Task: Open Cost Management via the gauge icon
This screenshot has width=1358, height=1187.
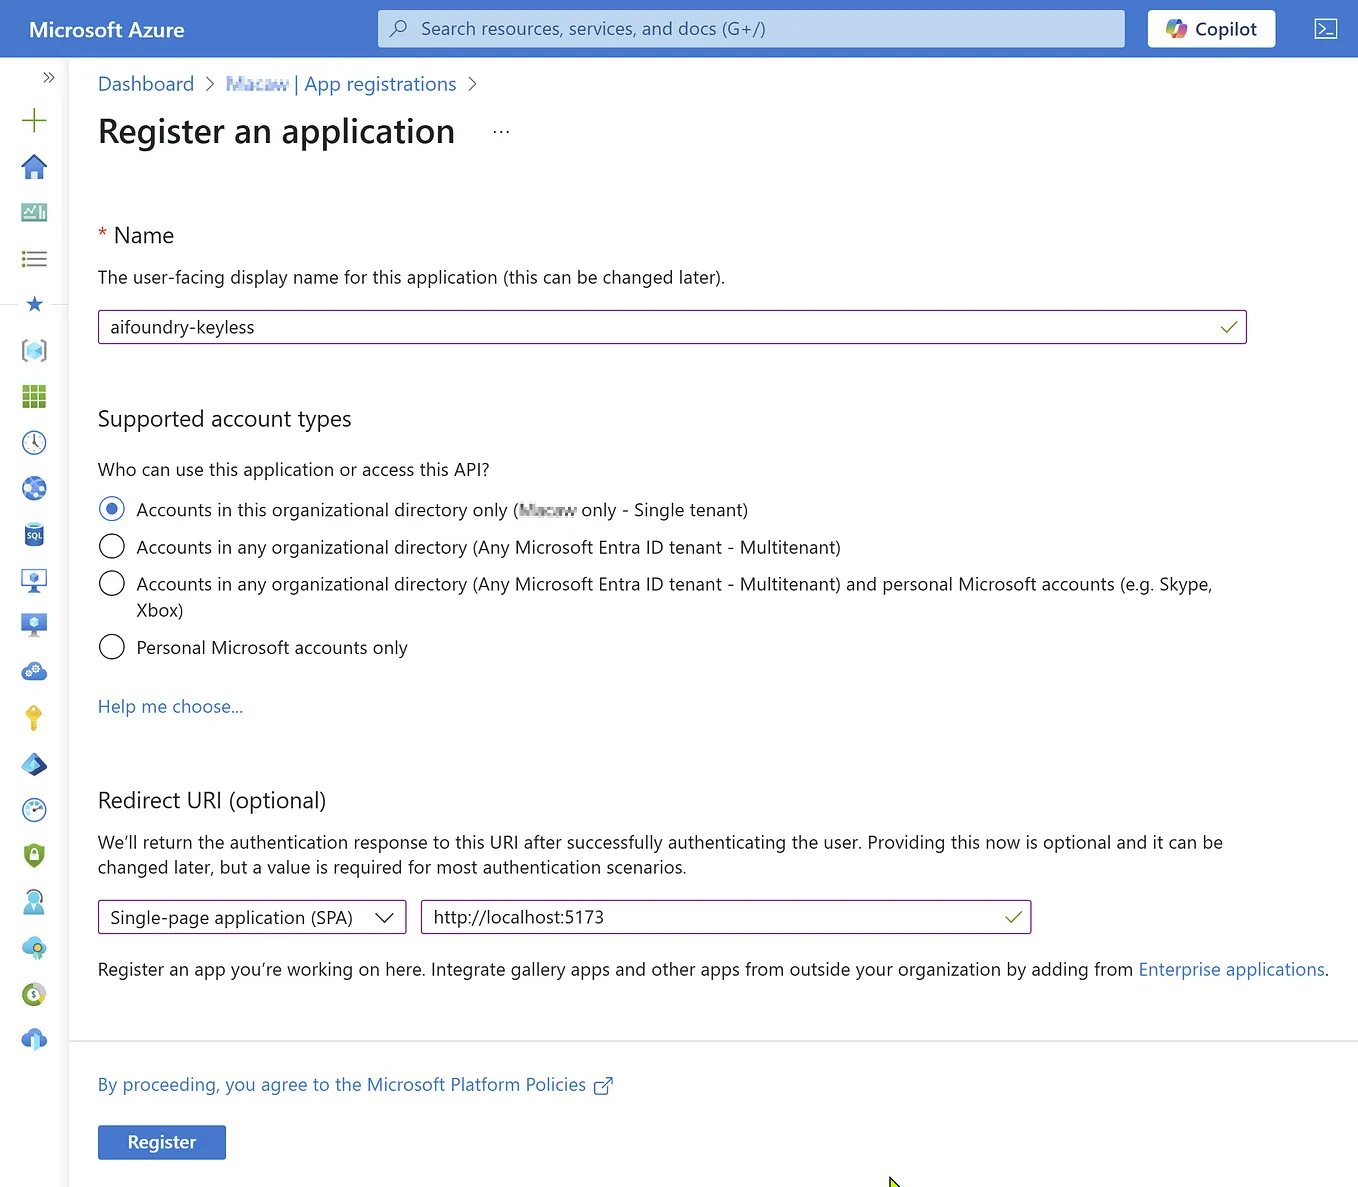Action: point(34,810)
